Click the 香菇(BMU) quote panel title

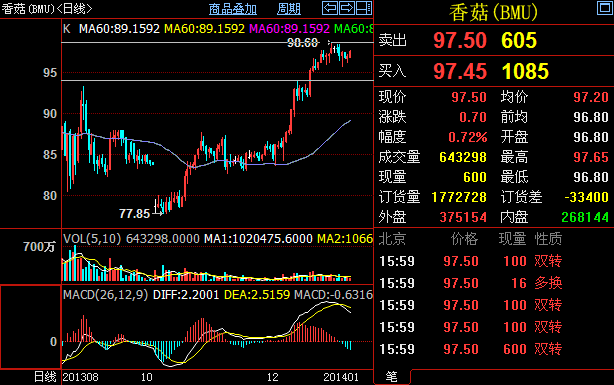(x=493, y=13)
